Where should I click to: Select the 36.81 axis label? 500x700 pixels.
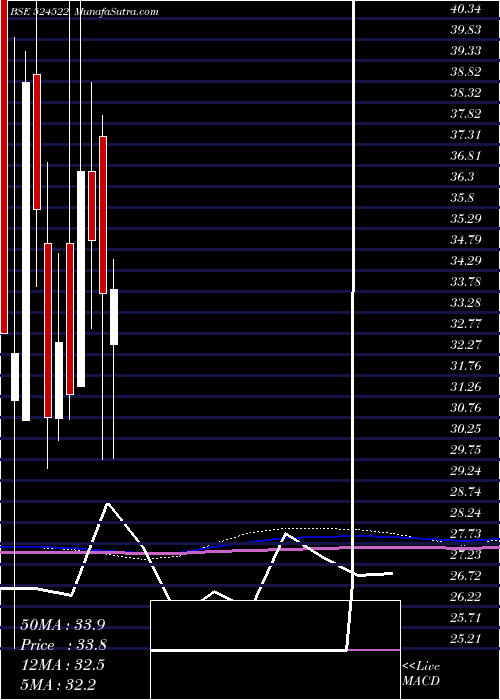click(466, 156)
